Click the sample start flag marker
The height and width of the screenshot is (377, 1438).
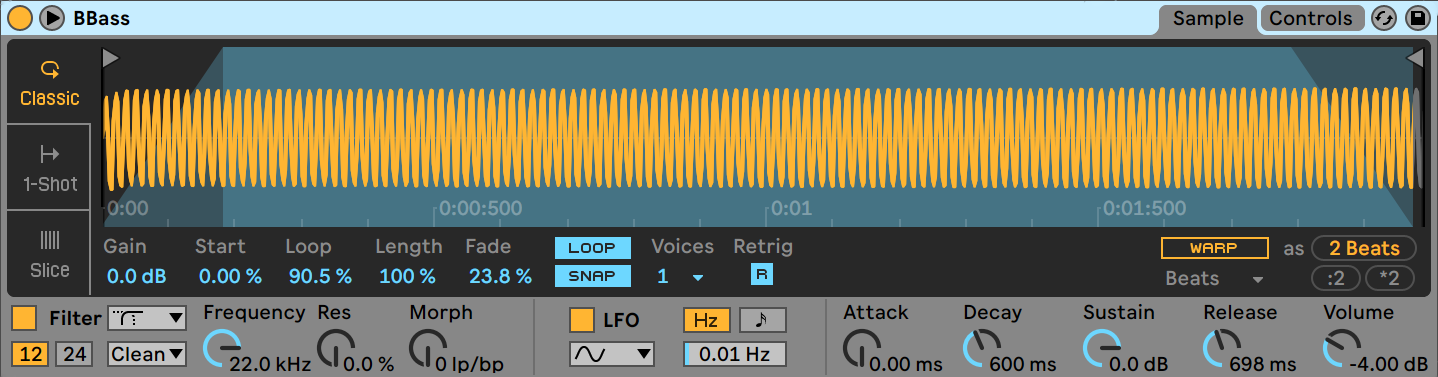[110, 59]
